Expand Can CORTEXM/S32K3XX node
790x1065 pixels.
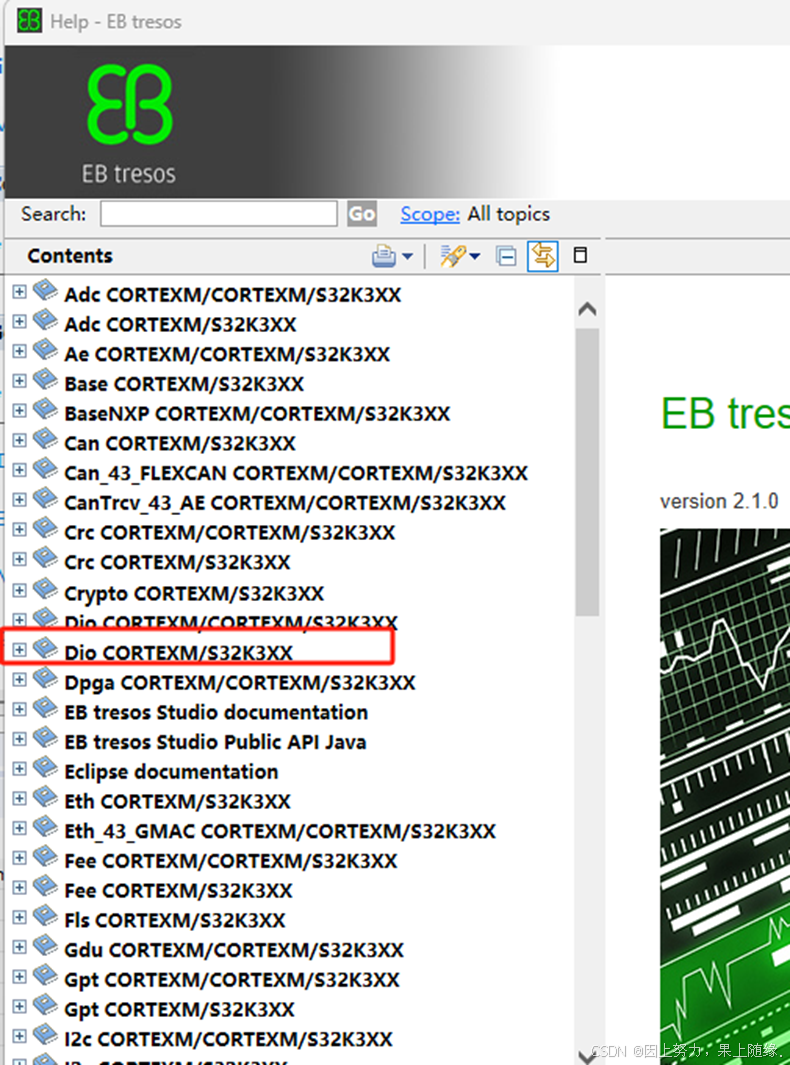pyautogui.click(x=20, y=440)
